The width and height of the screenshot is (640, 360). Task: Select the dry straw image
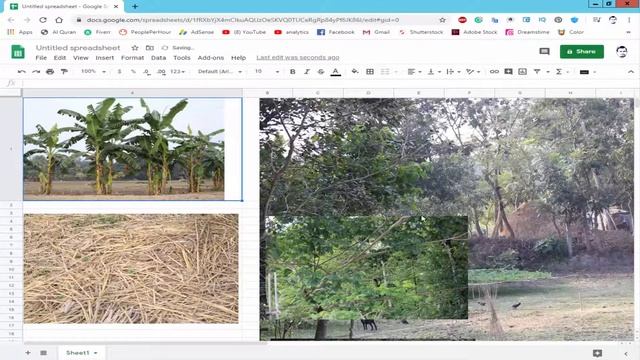click(x=131, y=269)
